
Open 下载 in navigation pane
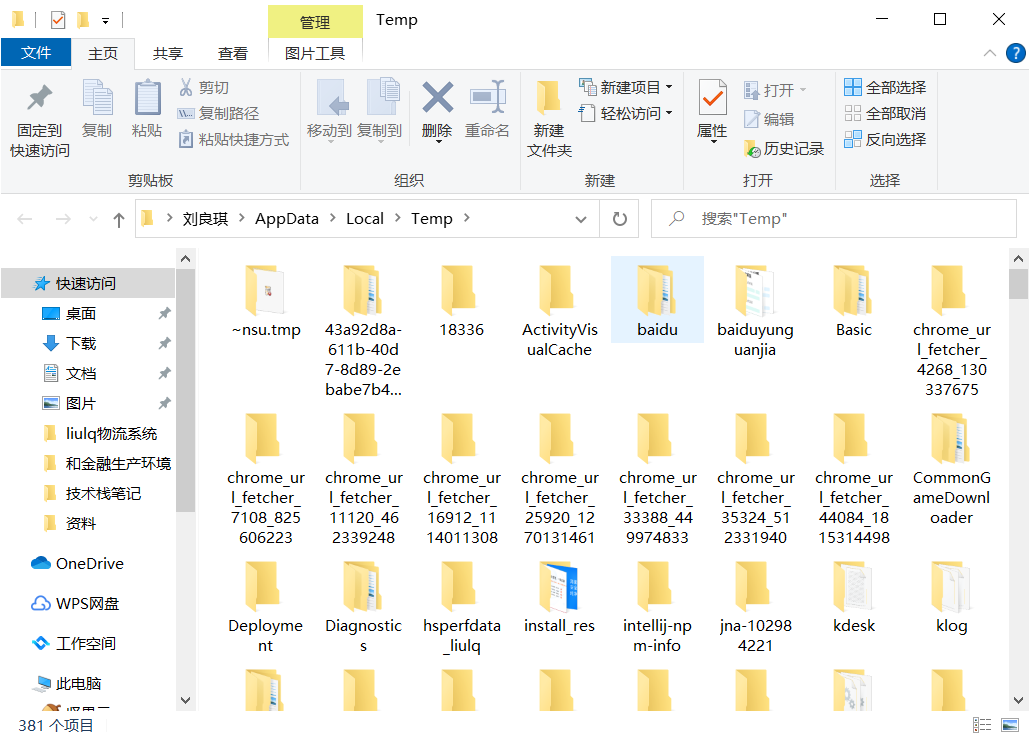tap(81, 344)
